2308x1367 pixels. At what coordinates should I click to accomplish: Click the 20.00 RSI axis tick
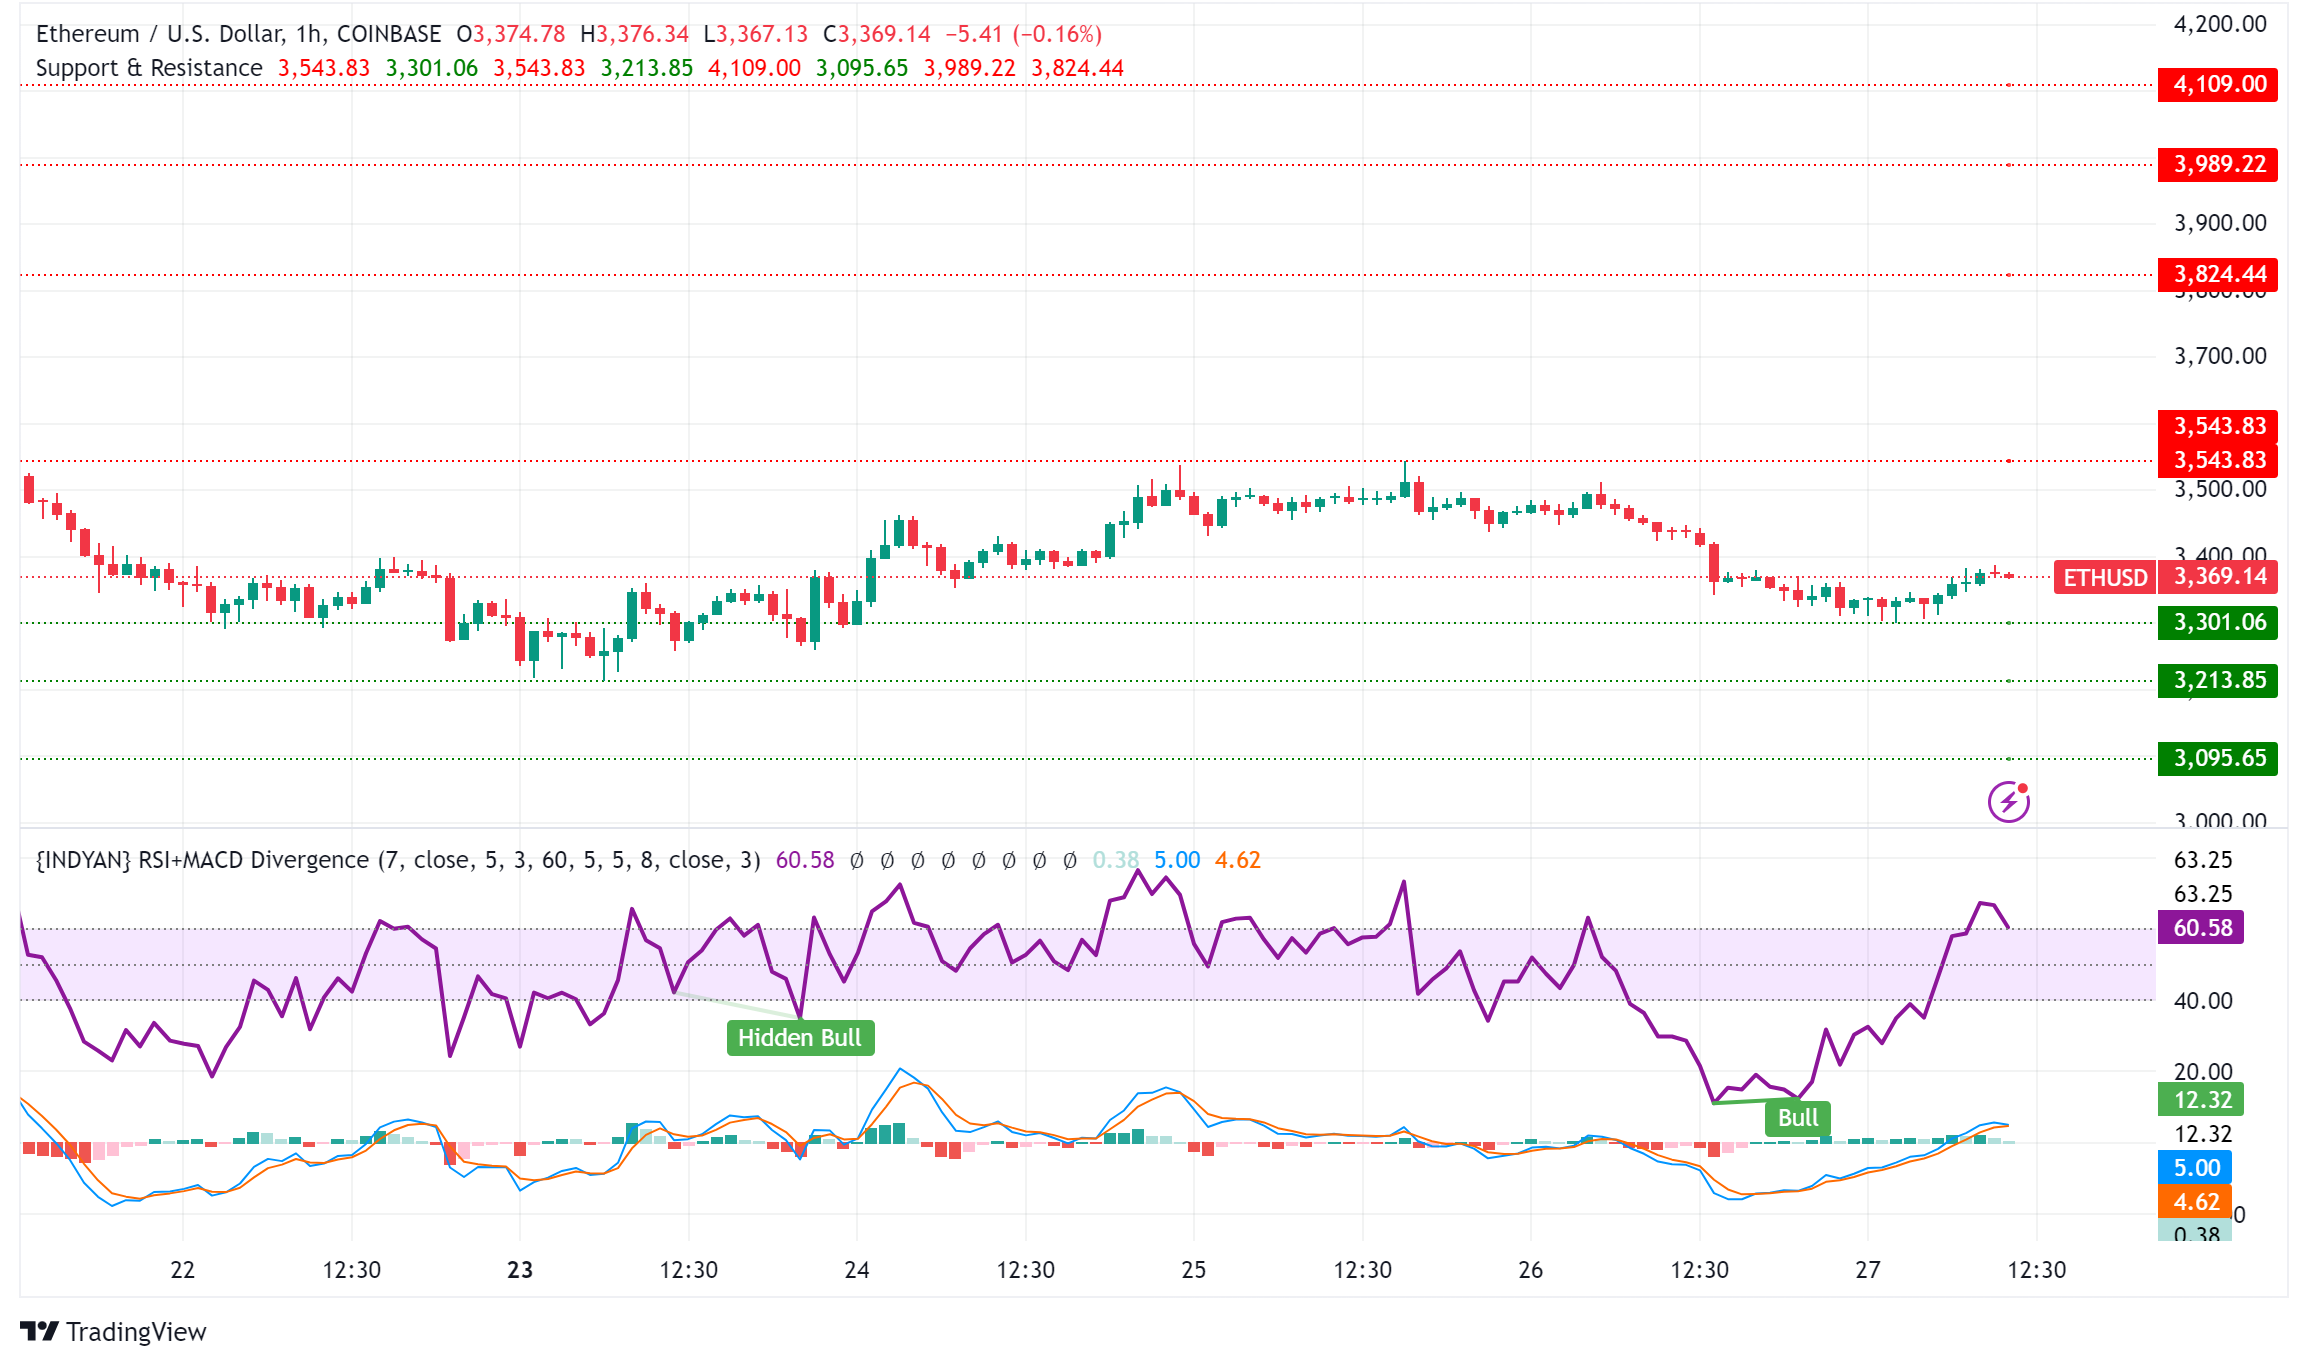coord(2203,1072)
